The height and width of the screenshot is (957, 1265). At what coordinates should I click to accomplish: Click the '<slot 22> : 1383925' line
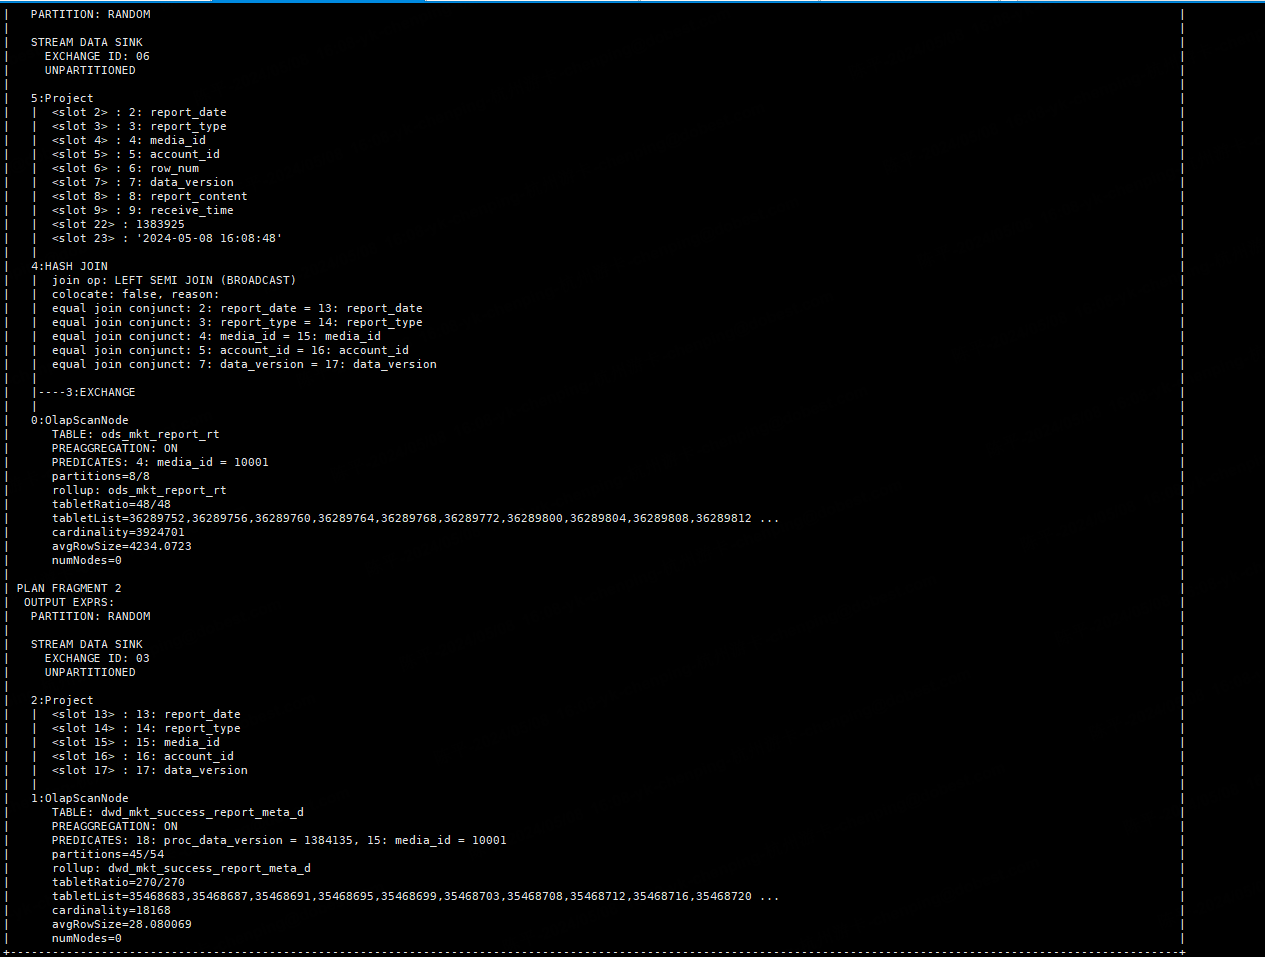coord(118,224)
